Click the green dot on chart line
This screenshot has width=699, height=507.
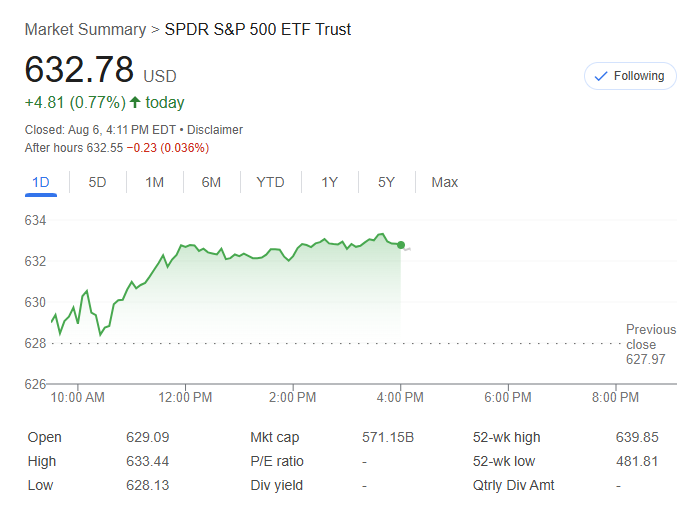pyautogui.click(x=401, y=245)
